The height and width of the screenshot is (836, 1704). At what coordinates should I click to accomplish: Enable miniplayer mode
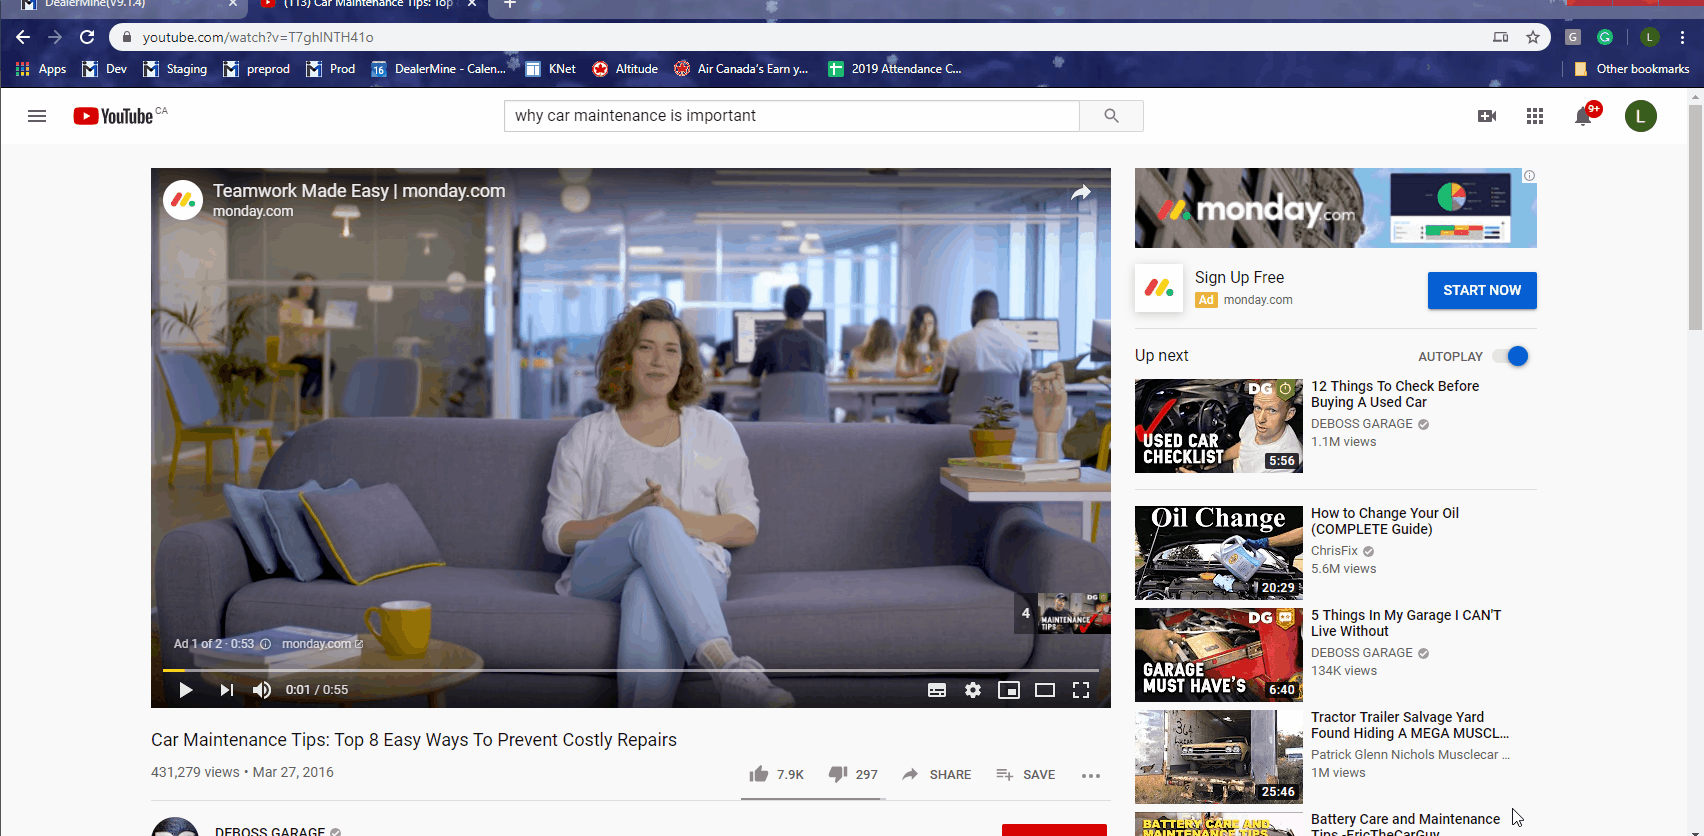click(1009, 690)
